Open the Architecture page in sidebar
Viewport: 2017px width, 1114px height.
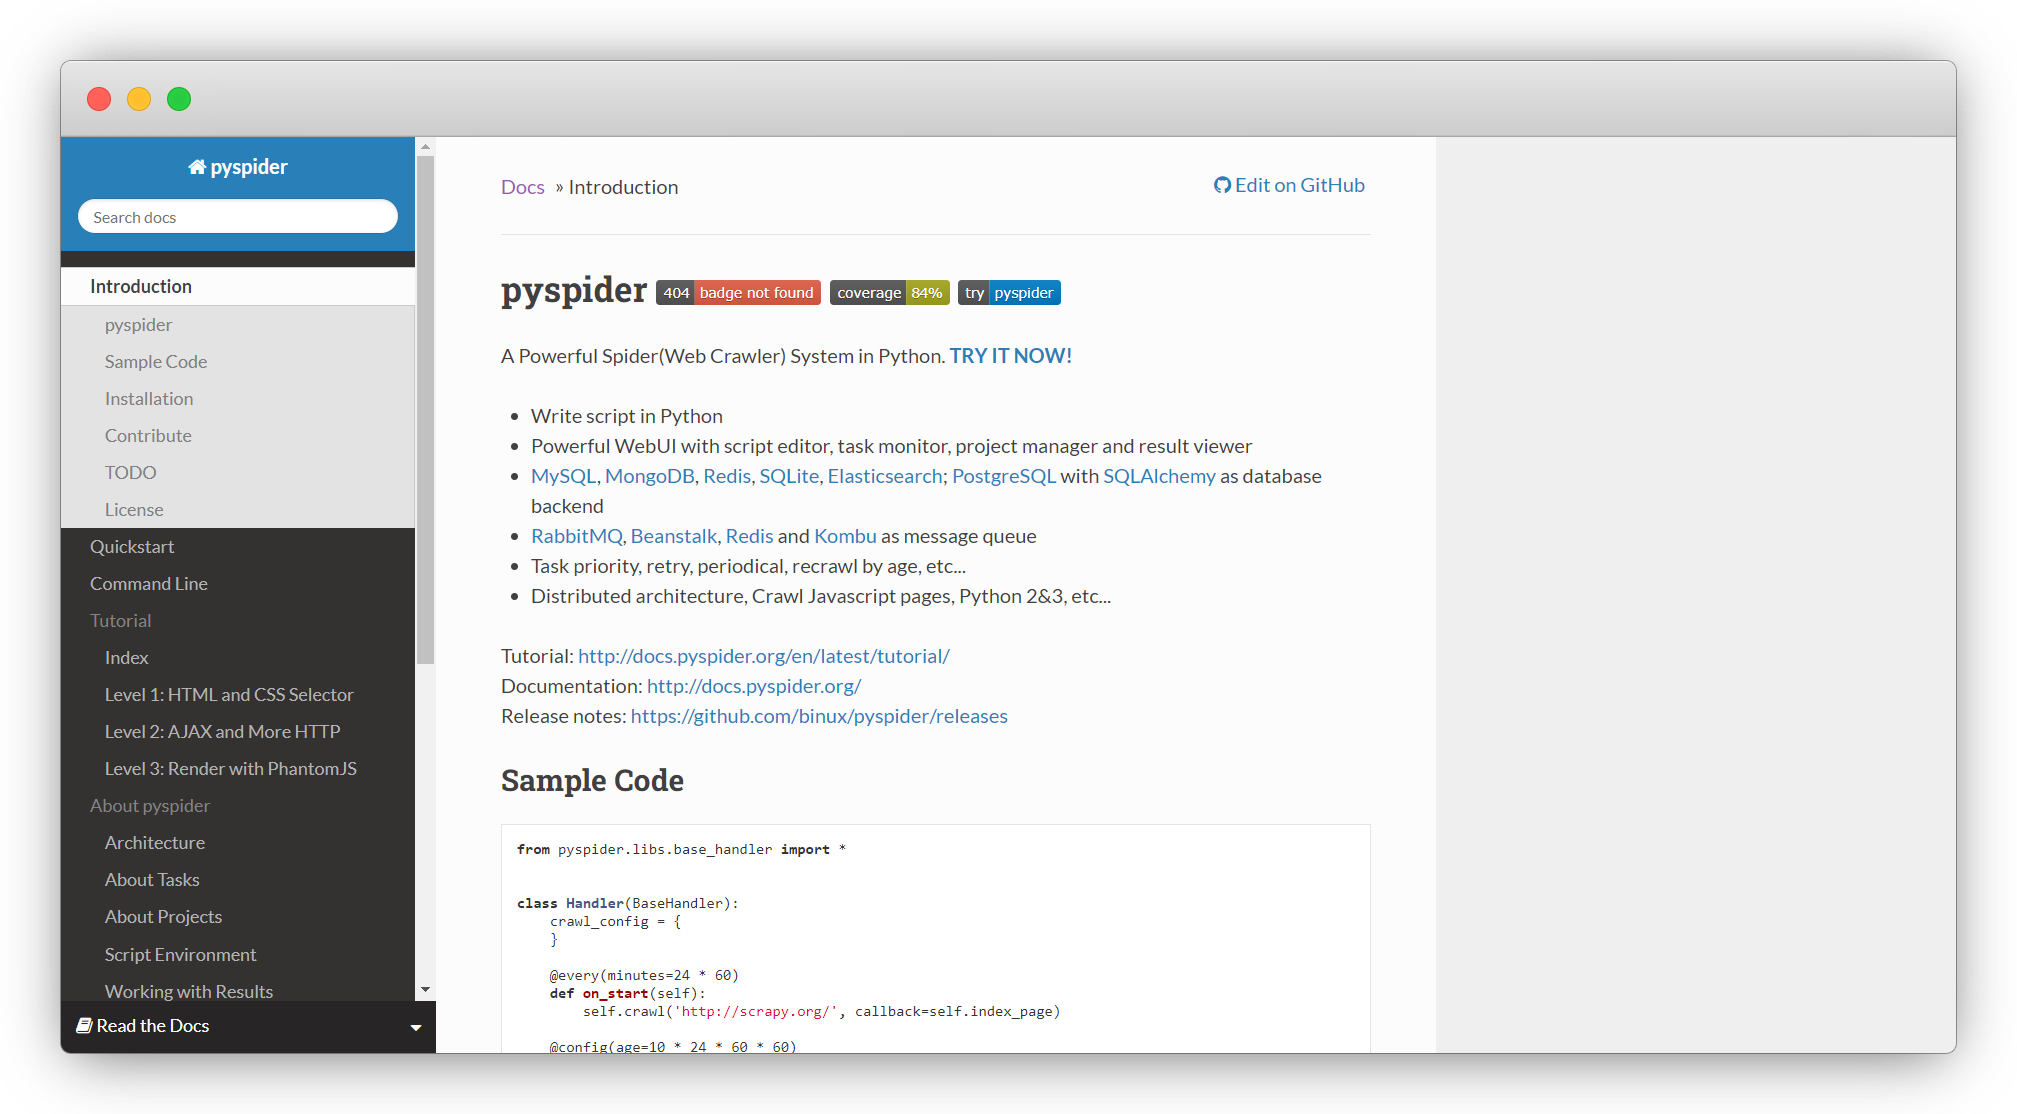coord(238,843)
